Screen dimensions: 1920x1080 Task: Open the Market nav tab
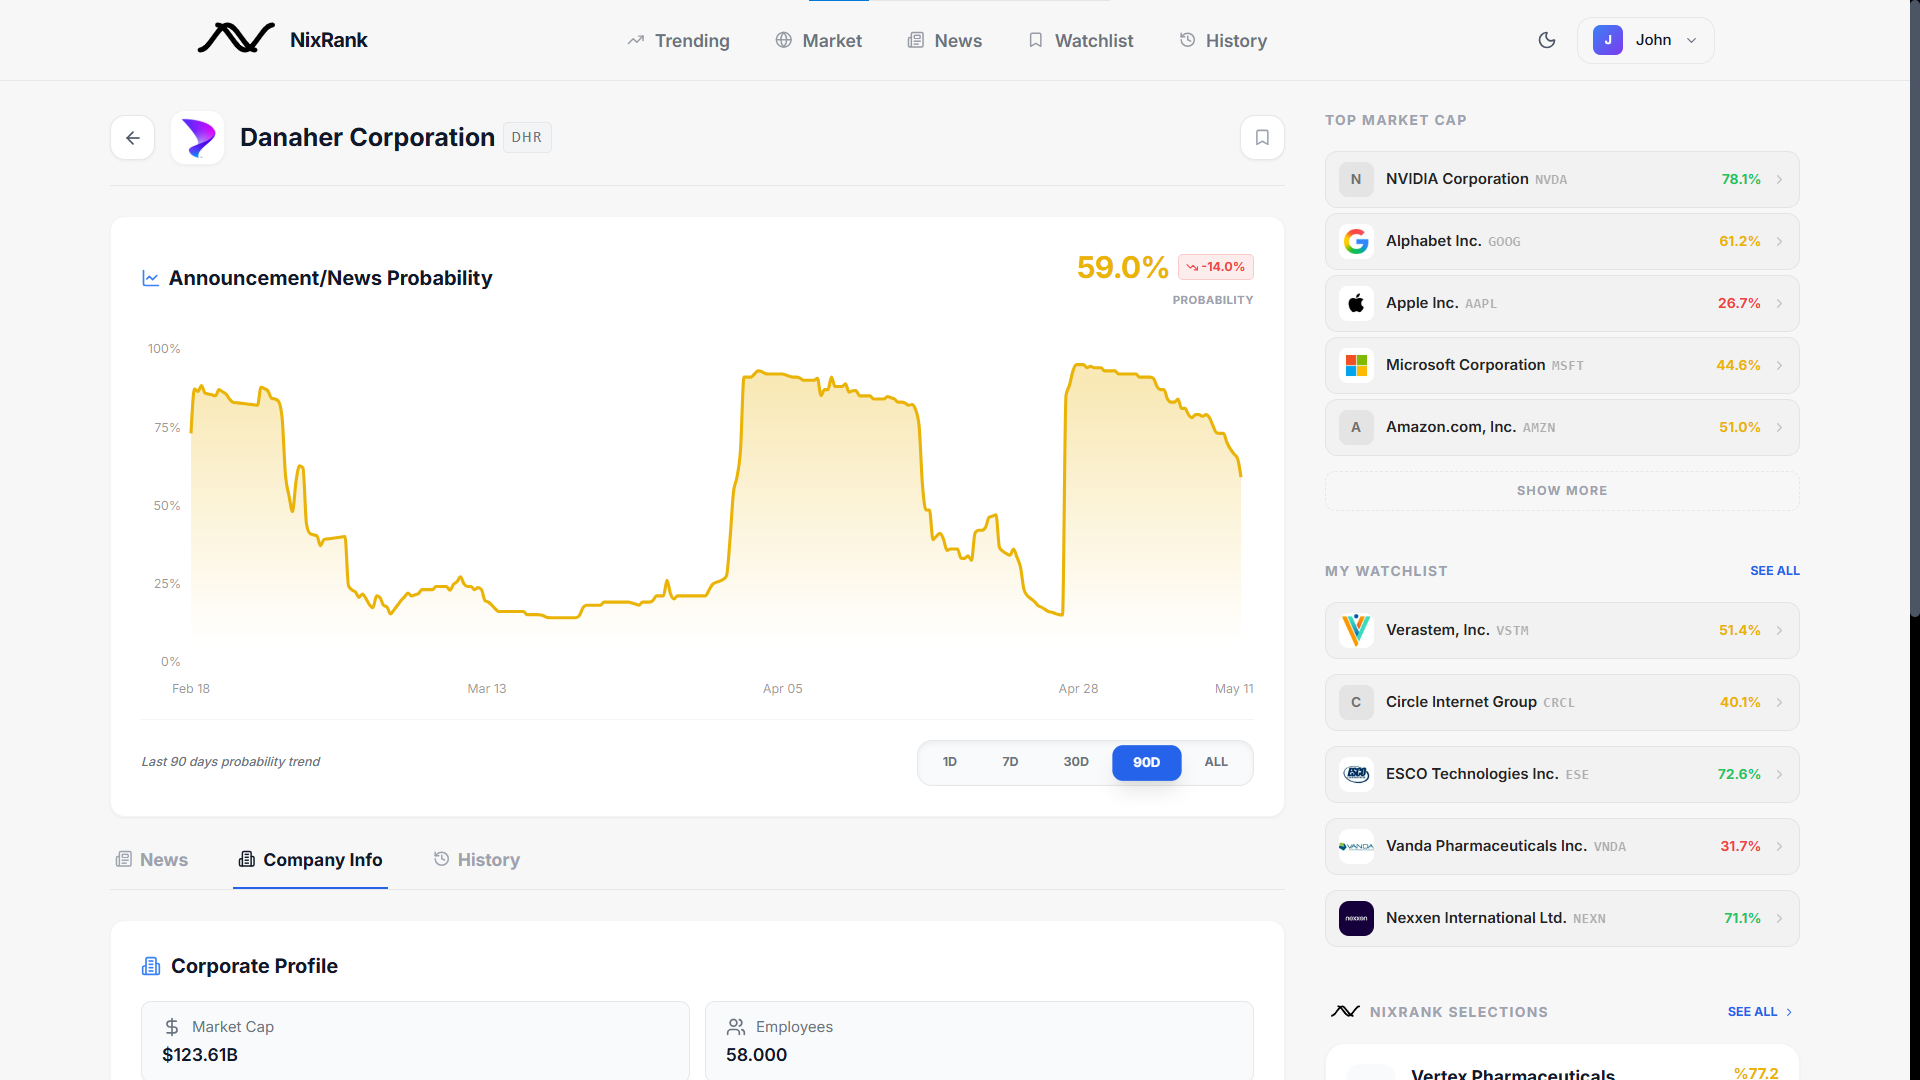click(818, 40)
